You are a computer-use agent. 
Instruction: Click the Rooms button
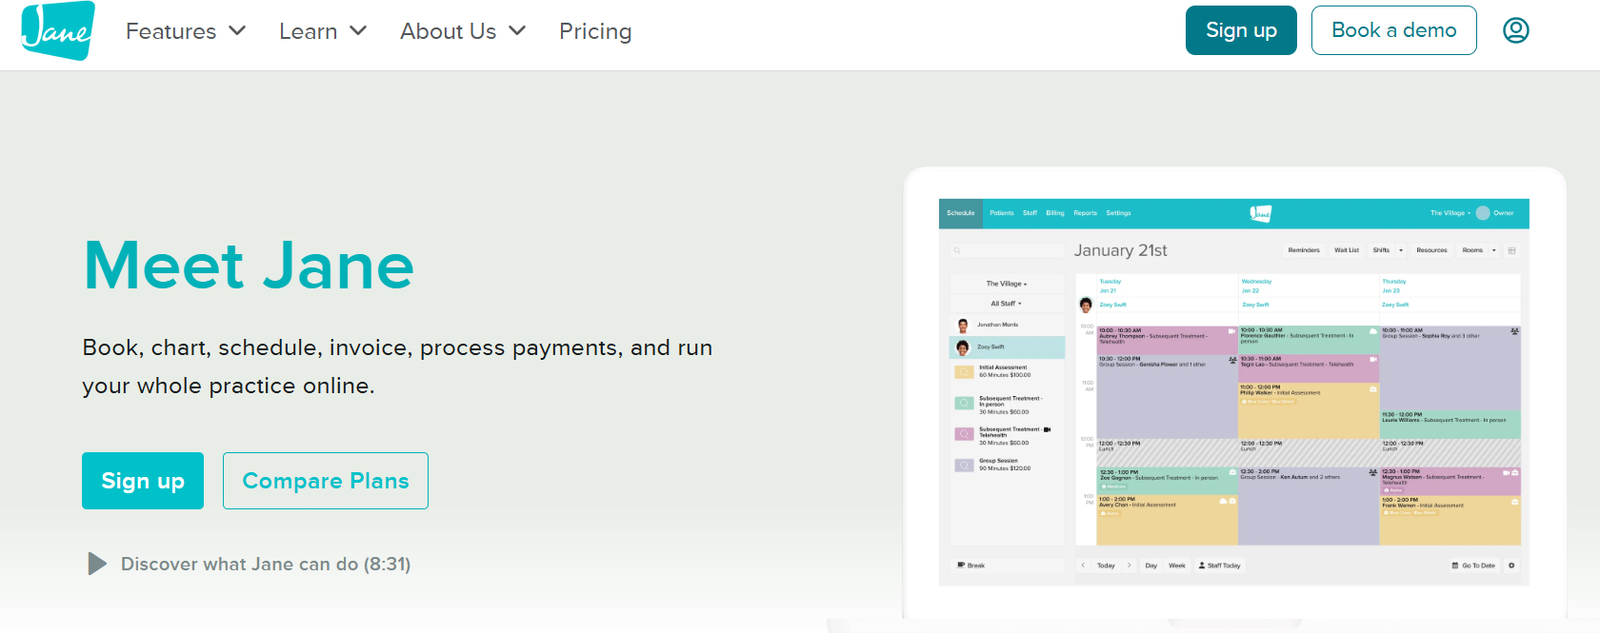tap(1473, 250)
